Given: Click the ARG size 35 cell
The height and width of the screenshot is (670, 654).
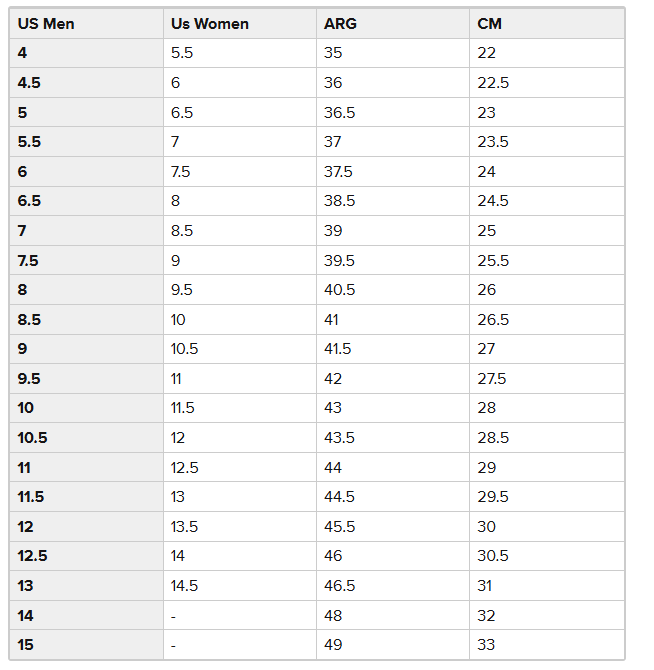Looking at the screenshot, I should click(x=333, y=53).
